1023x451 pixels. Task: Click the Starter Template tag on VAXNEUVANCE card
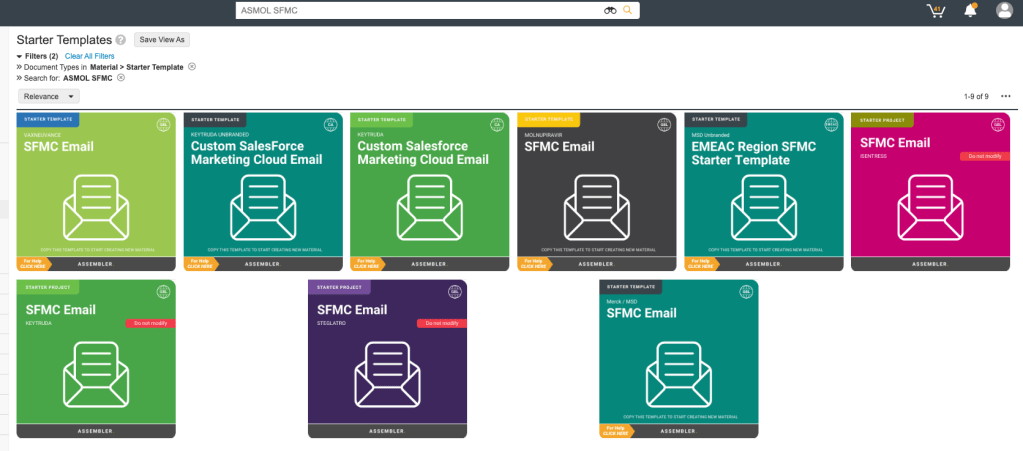point(48,119)
